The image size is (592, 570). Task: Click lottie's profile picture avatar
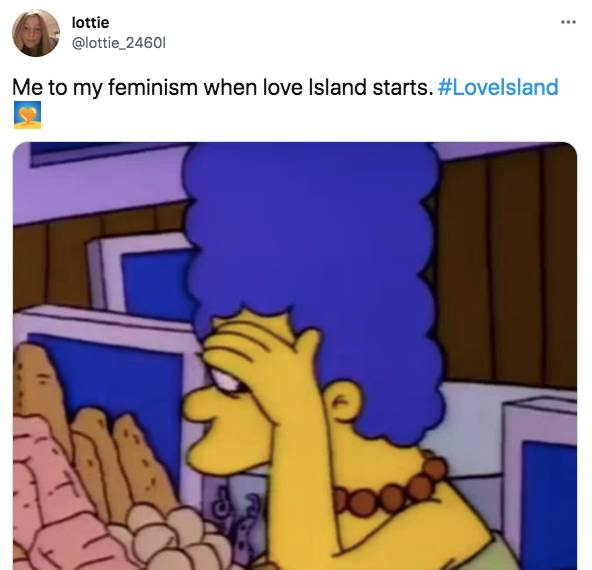(36, 33)
